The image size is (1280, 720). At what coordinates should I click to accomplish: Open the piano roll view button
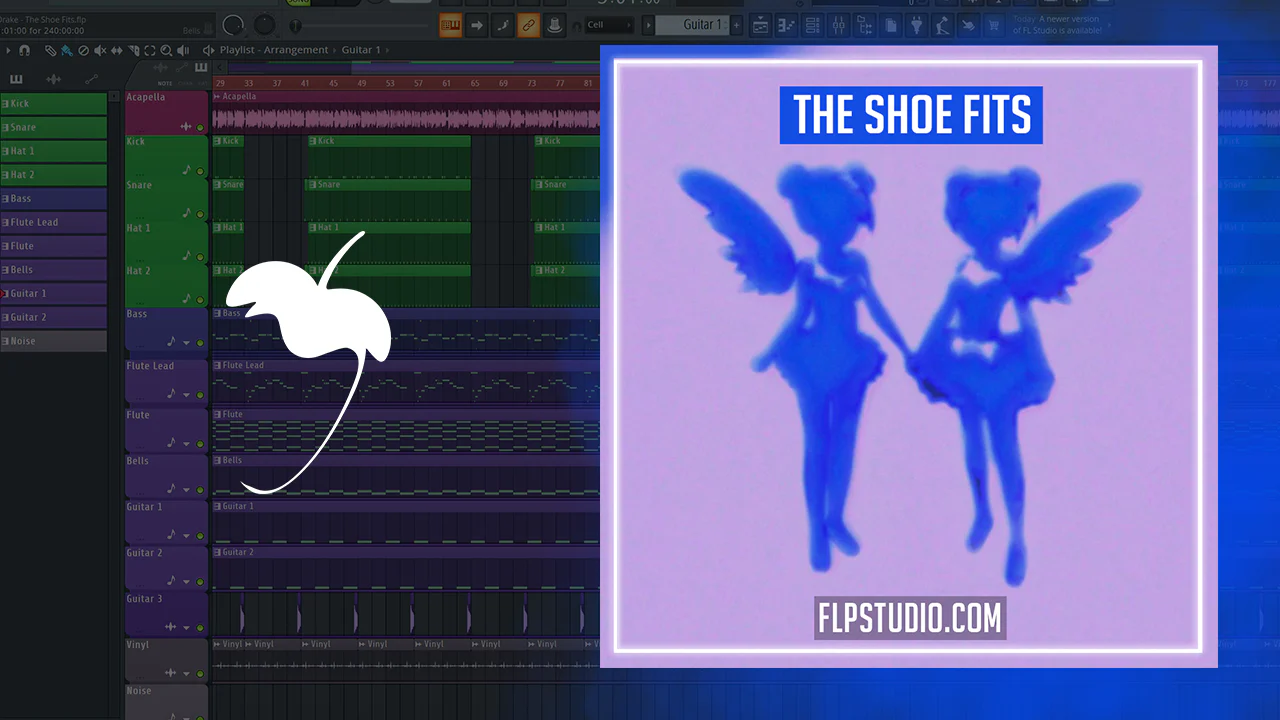click(x=451, y=25)
